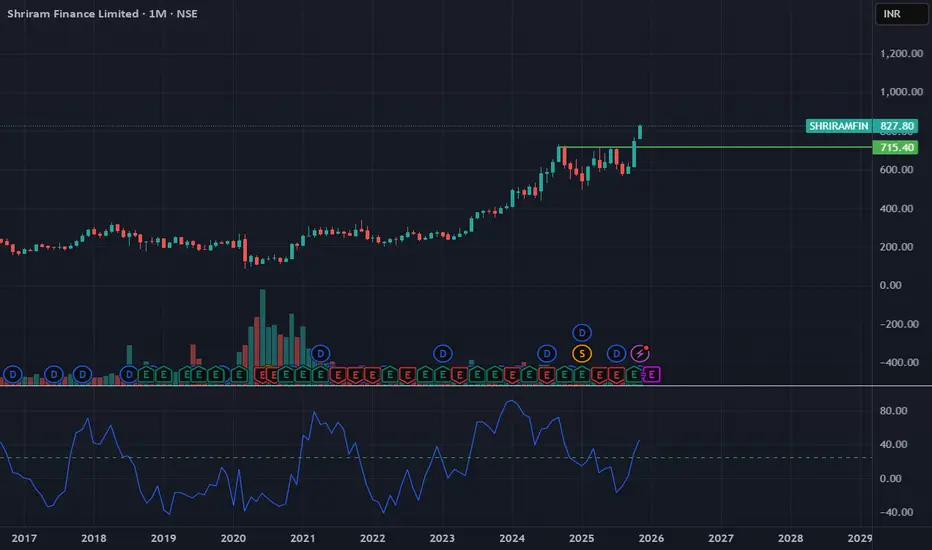This screenshot has width=932, height=550.
Task: Click the 2027 label on the time axis
Action: [721, 538]
